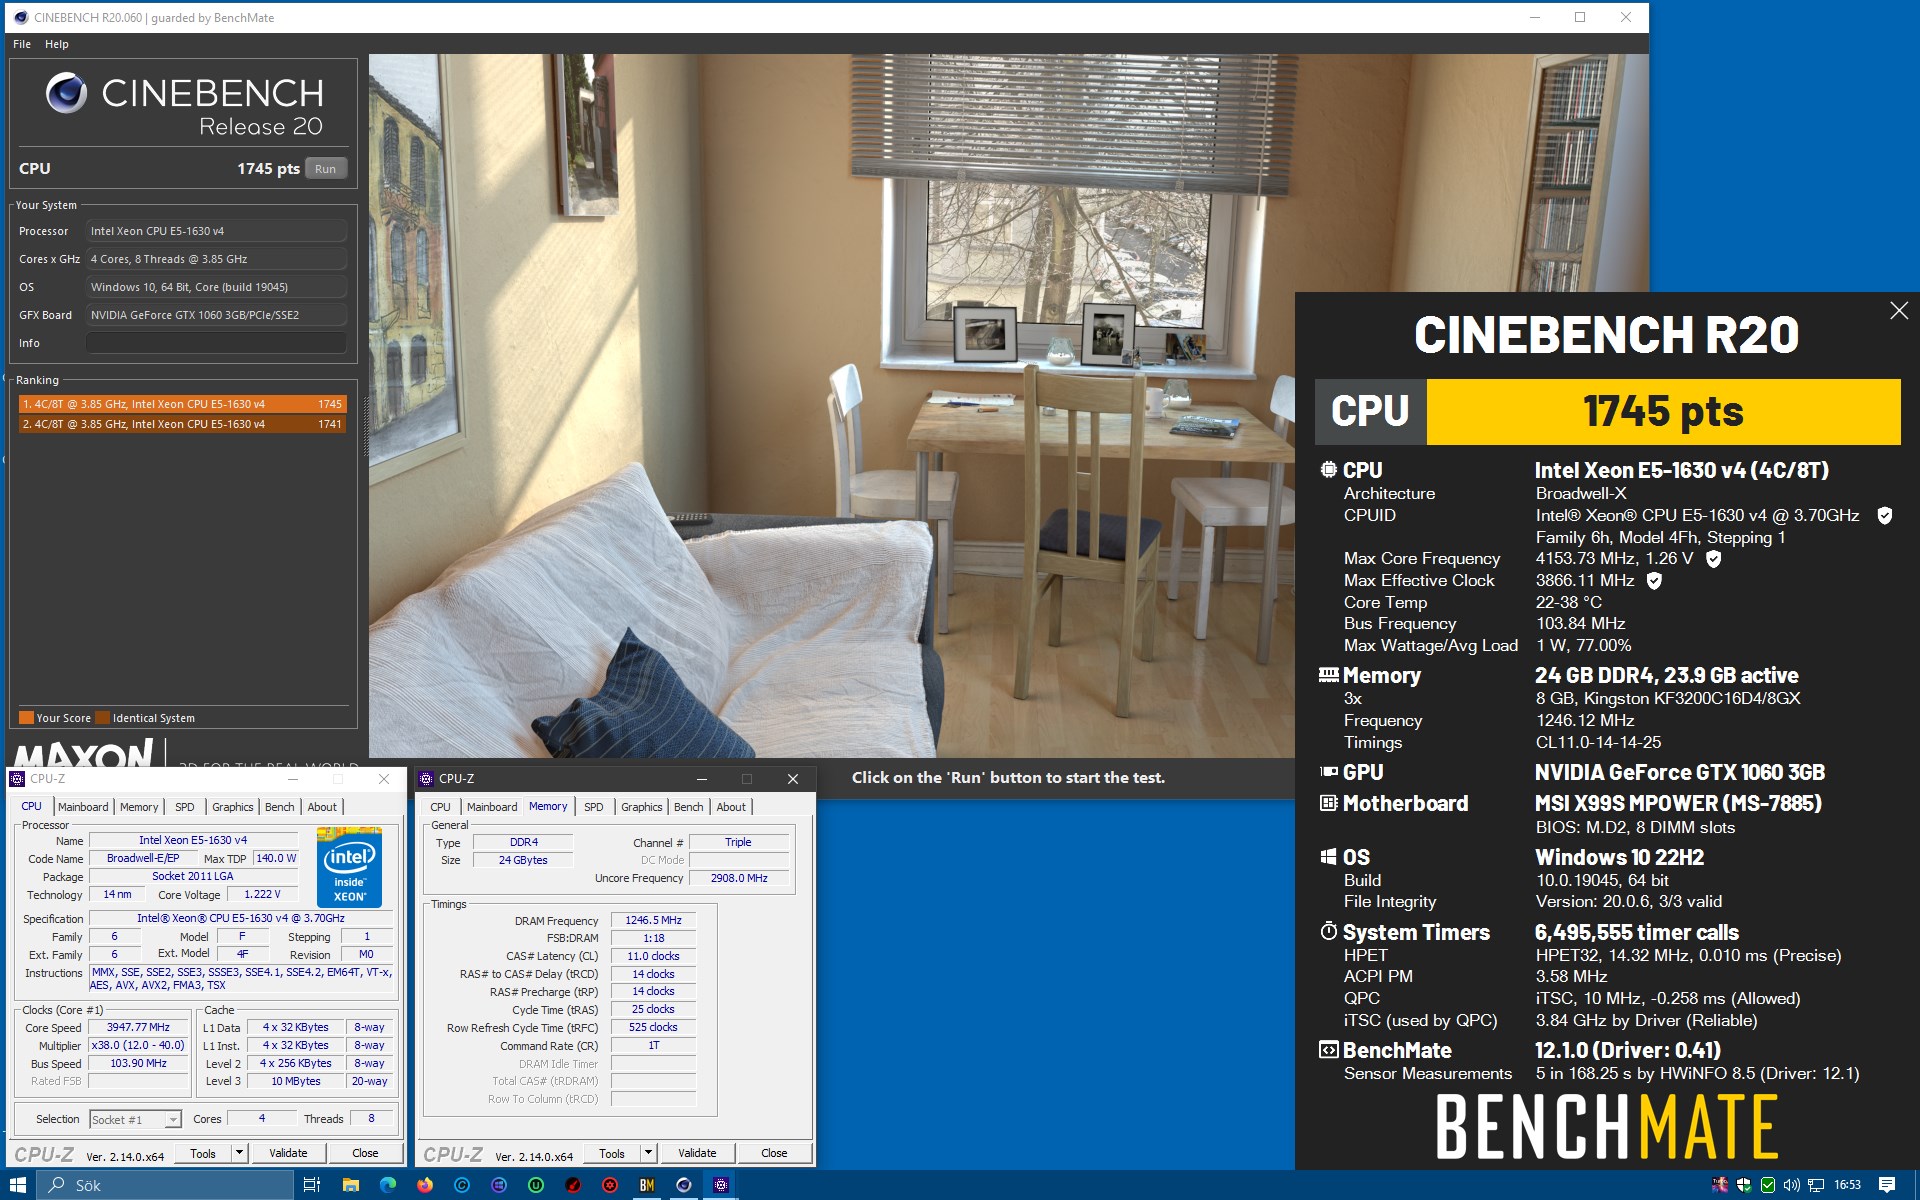The image size is (1920, 1200).
Task: Open the blue C icon in taskbar
Action: [x=462, y=1185]
